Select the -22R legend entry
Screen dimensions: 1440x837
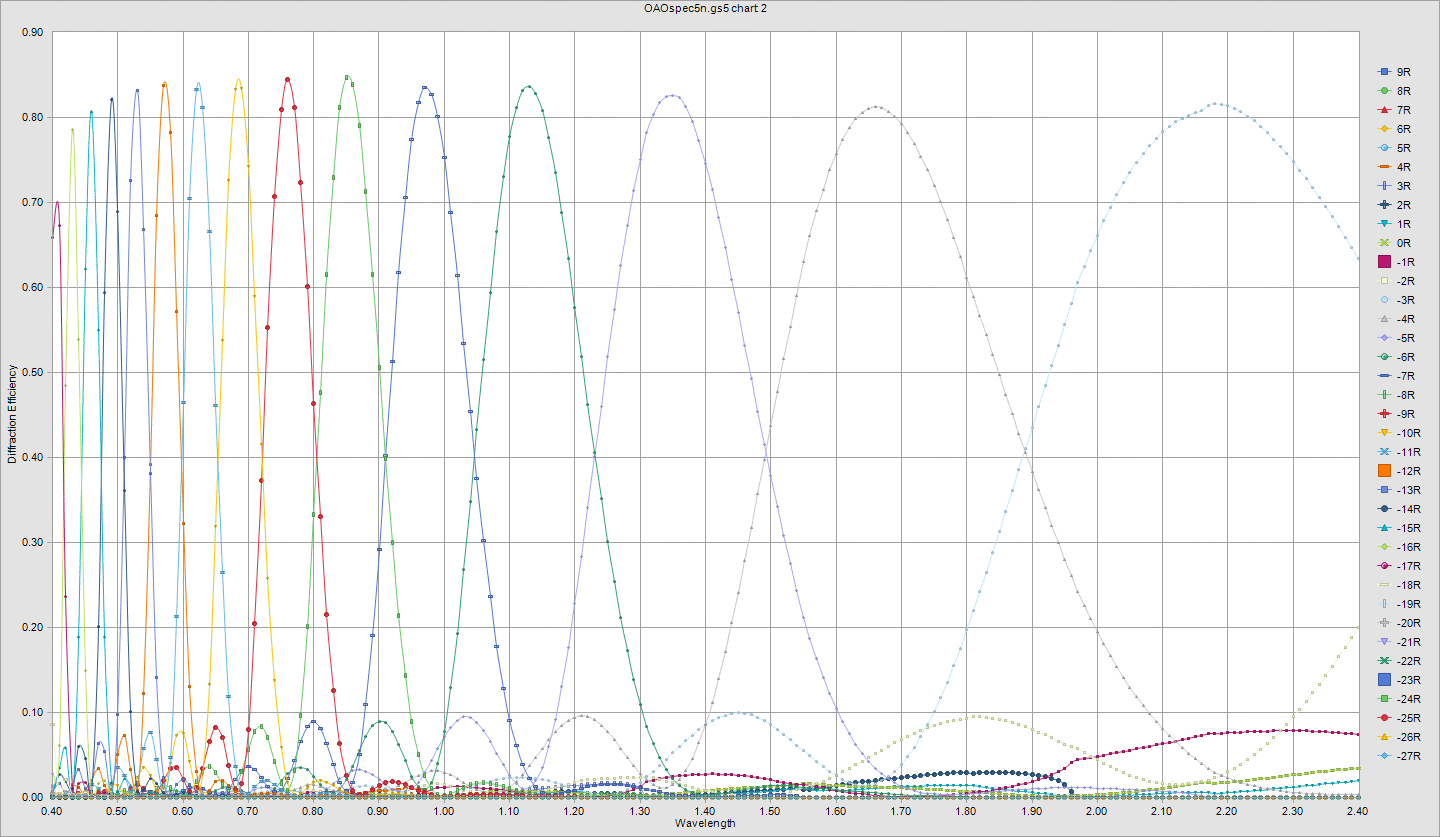click(x=1399, y=661)
